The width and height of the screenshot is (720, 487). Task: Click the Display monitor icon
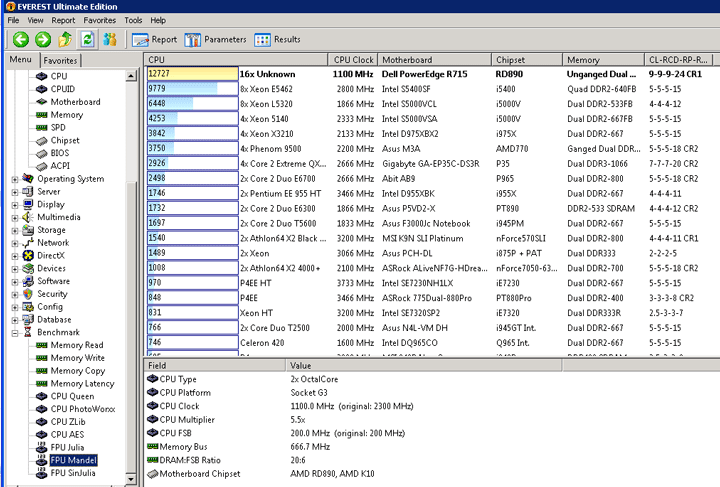[28, 204]
